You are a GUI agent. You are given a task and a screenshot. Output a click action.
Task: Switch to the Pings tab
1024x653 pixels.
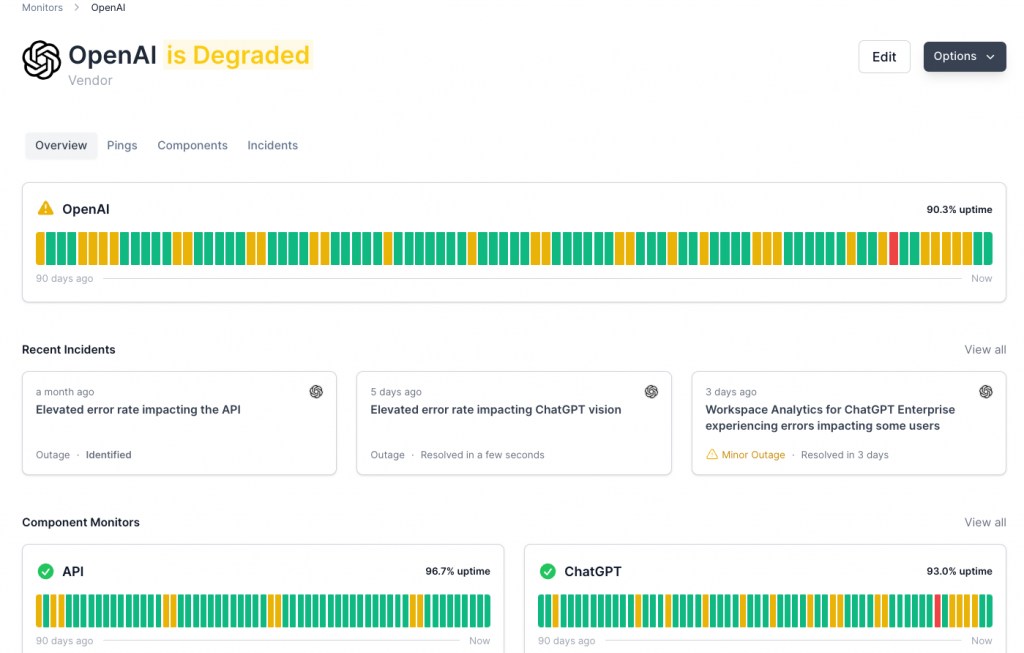tap(122, 146)
